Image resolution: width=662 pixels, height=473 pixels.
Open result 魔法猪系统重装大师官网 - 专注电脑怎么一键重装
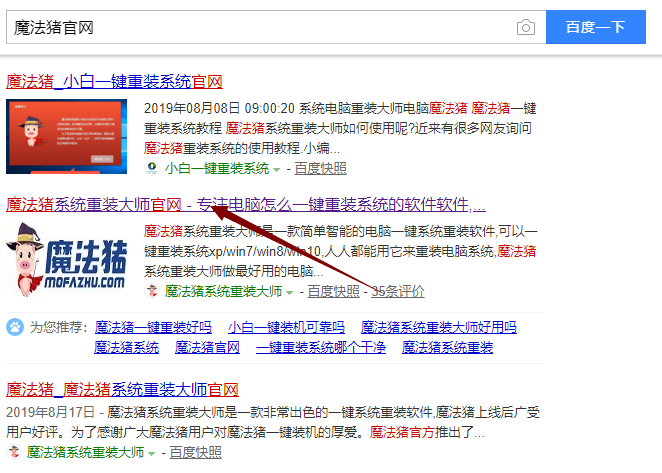click(x=246, y=204)
